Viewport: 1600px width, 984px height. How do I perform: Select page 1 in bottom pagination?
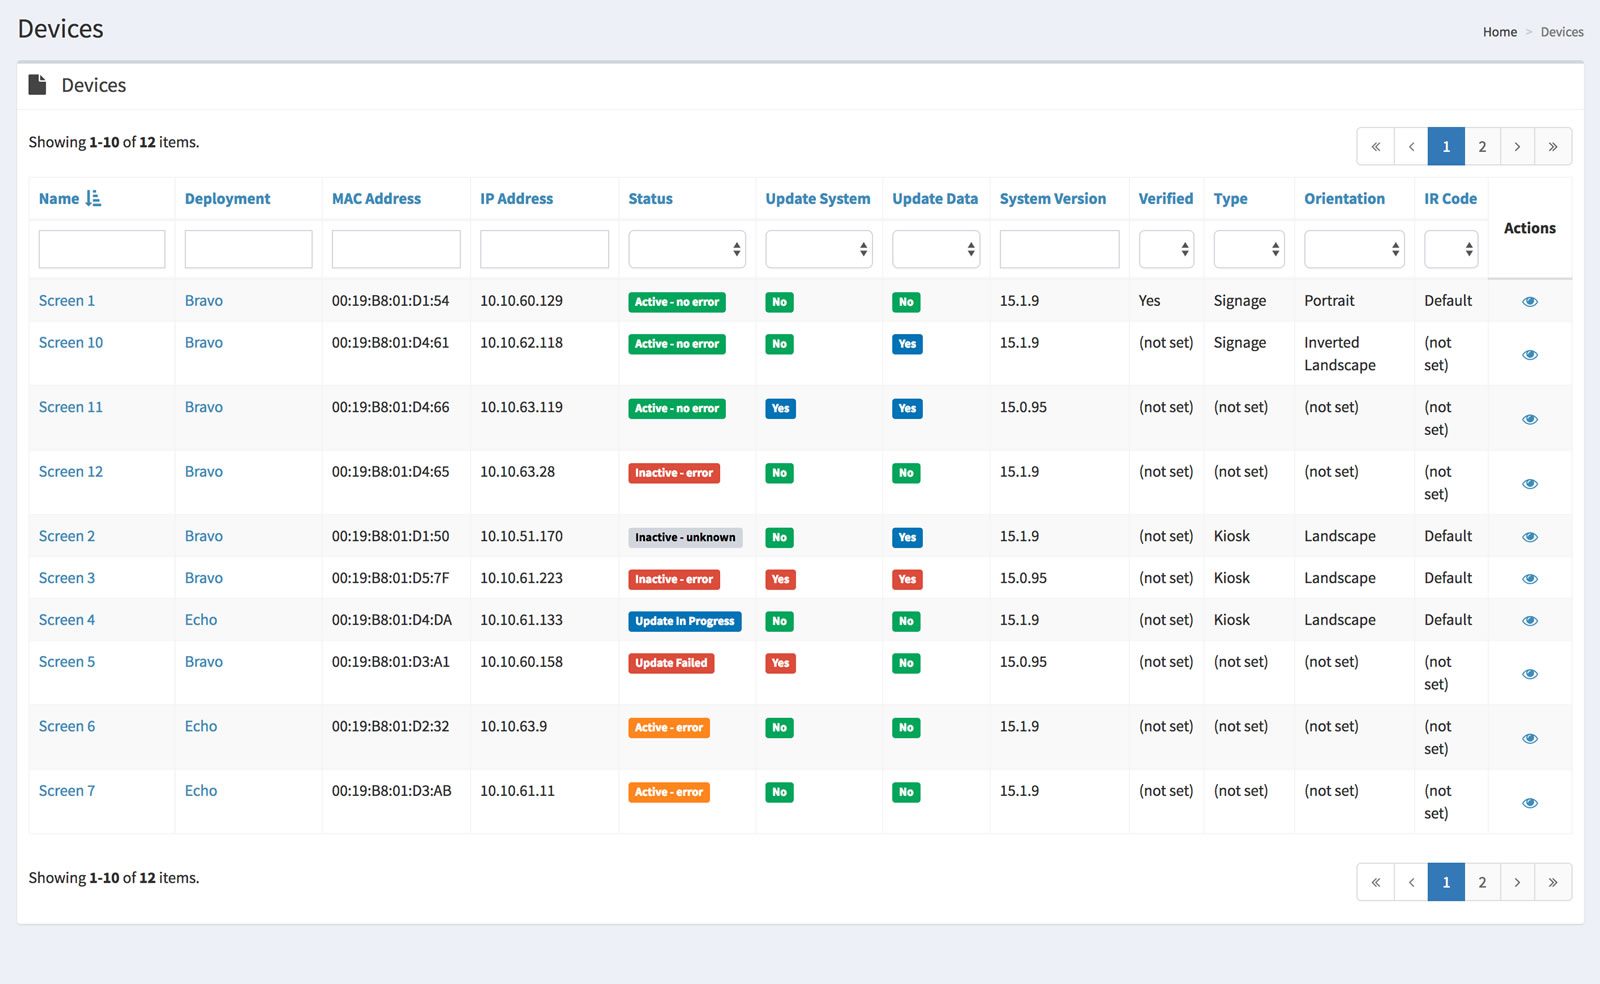pos(1445,882)
